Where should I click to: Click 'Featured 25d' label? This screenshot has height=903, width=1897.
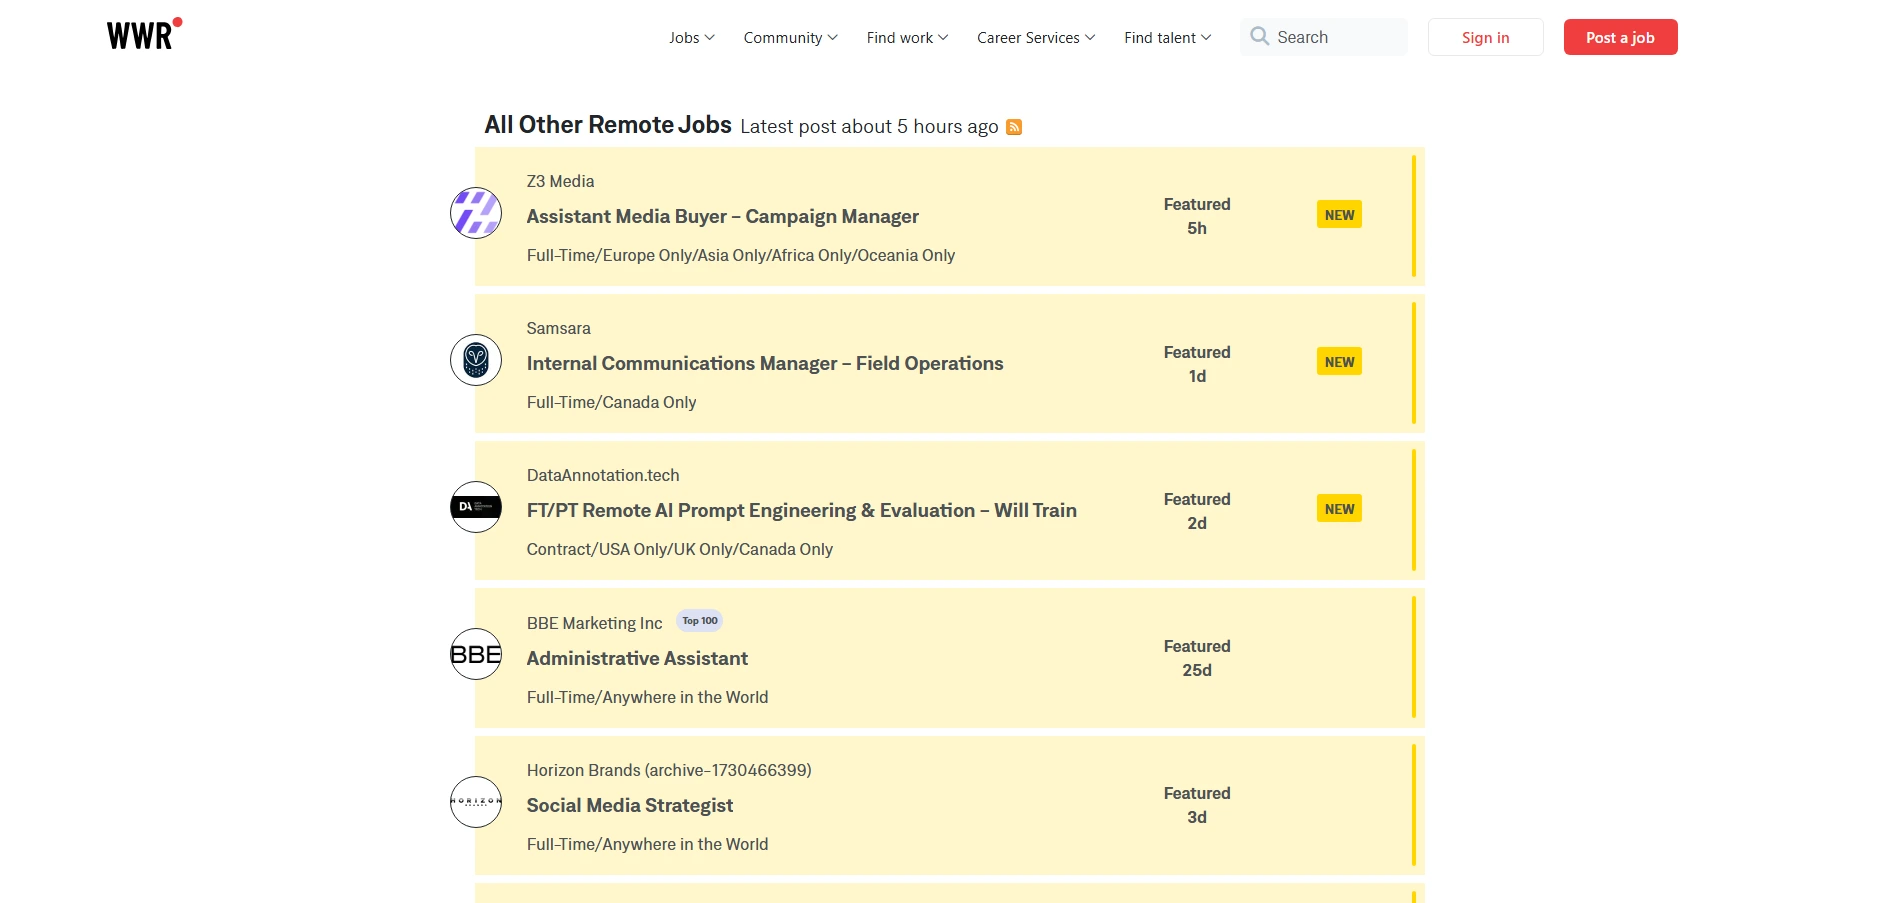[1197, 658]
